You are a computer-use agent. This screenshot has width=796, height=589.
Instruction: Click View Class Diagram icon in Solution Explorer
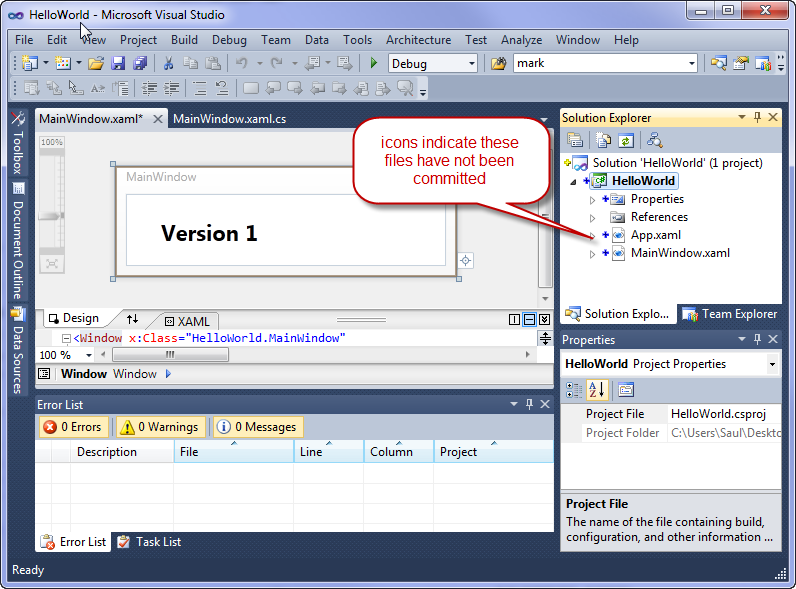click(x=654, y=140)
